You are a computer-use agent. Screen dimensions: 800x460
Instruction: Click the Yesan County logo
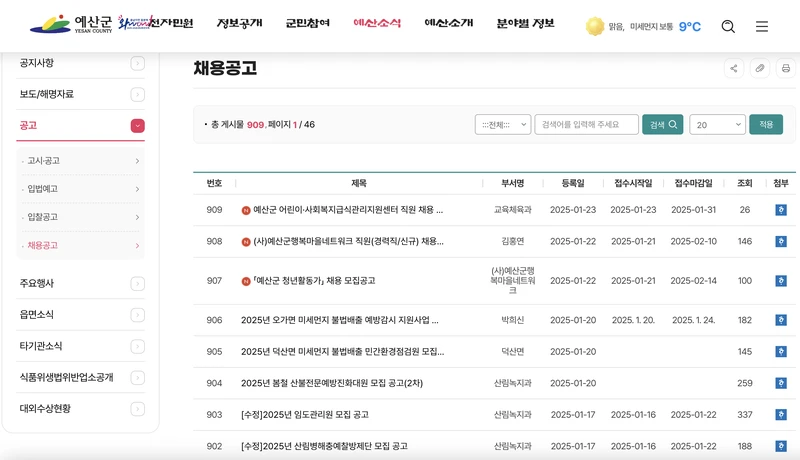tap(71, 24)
